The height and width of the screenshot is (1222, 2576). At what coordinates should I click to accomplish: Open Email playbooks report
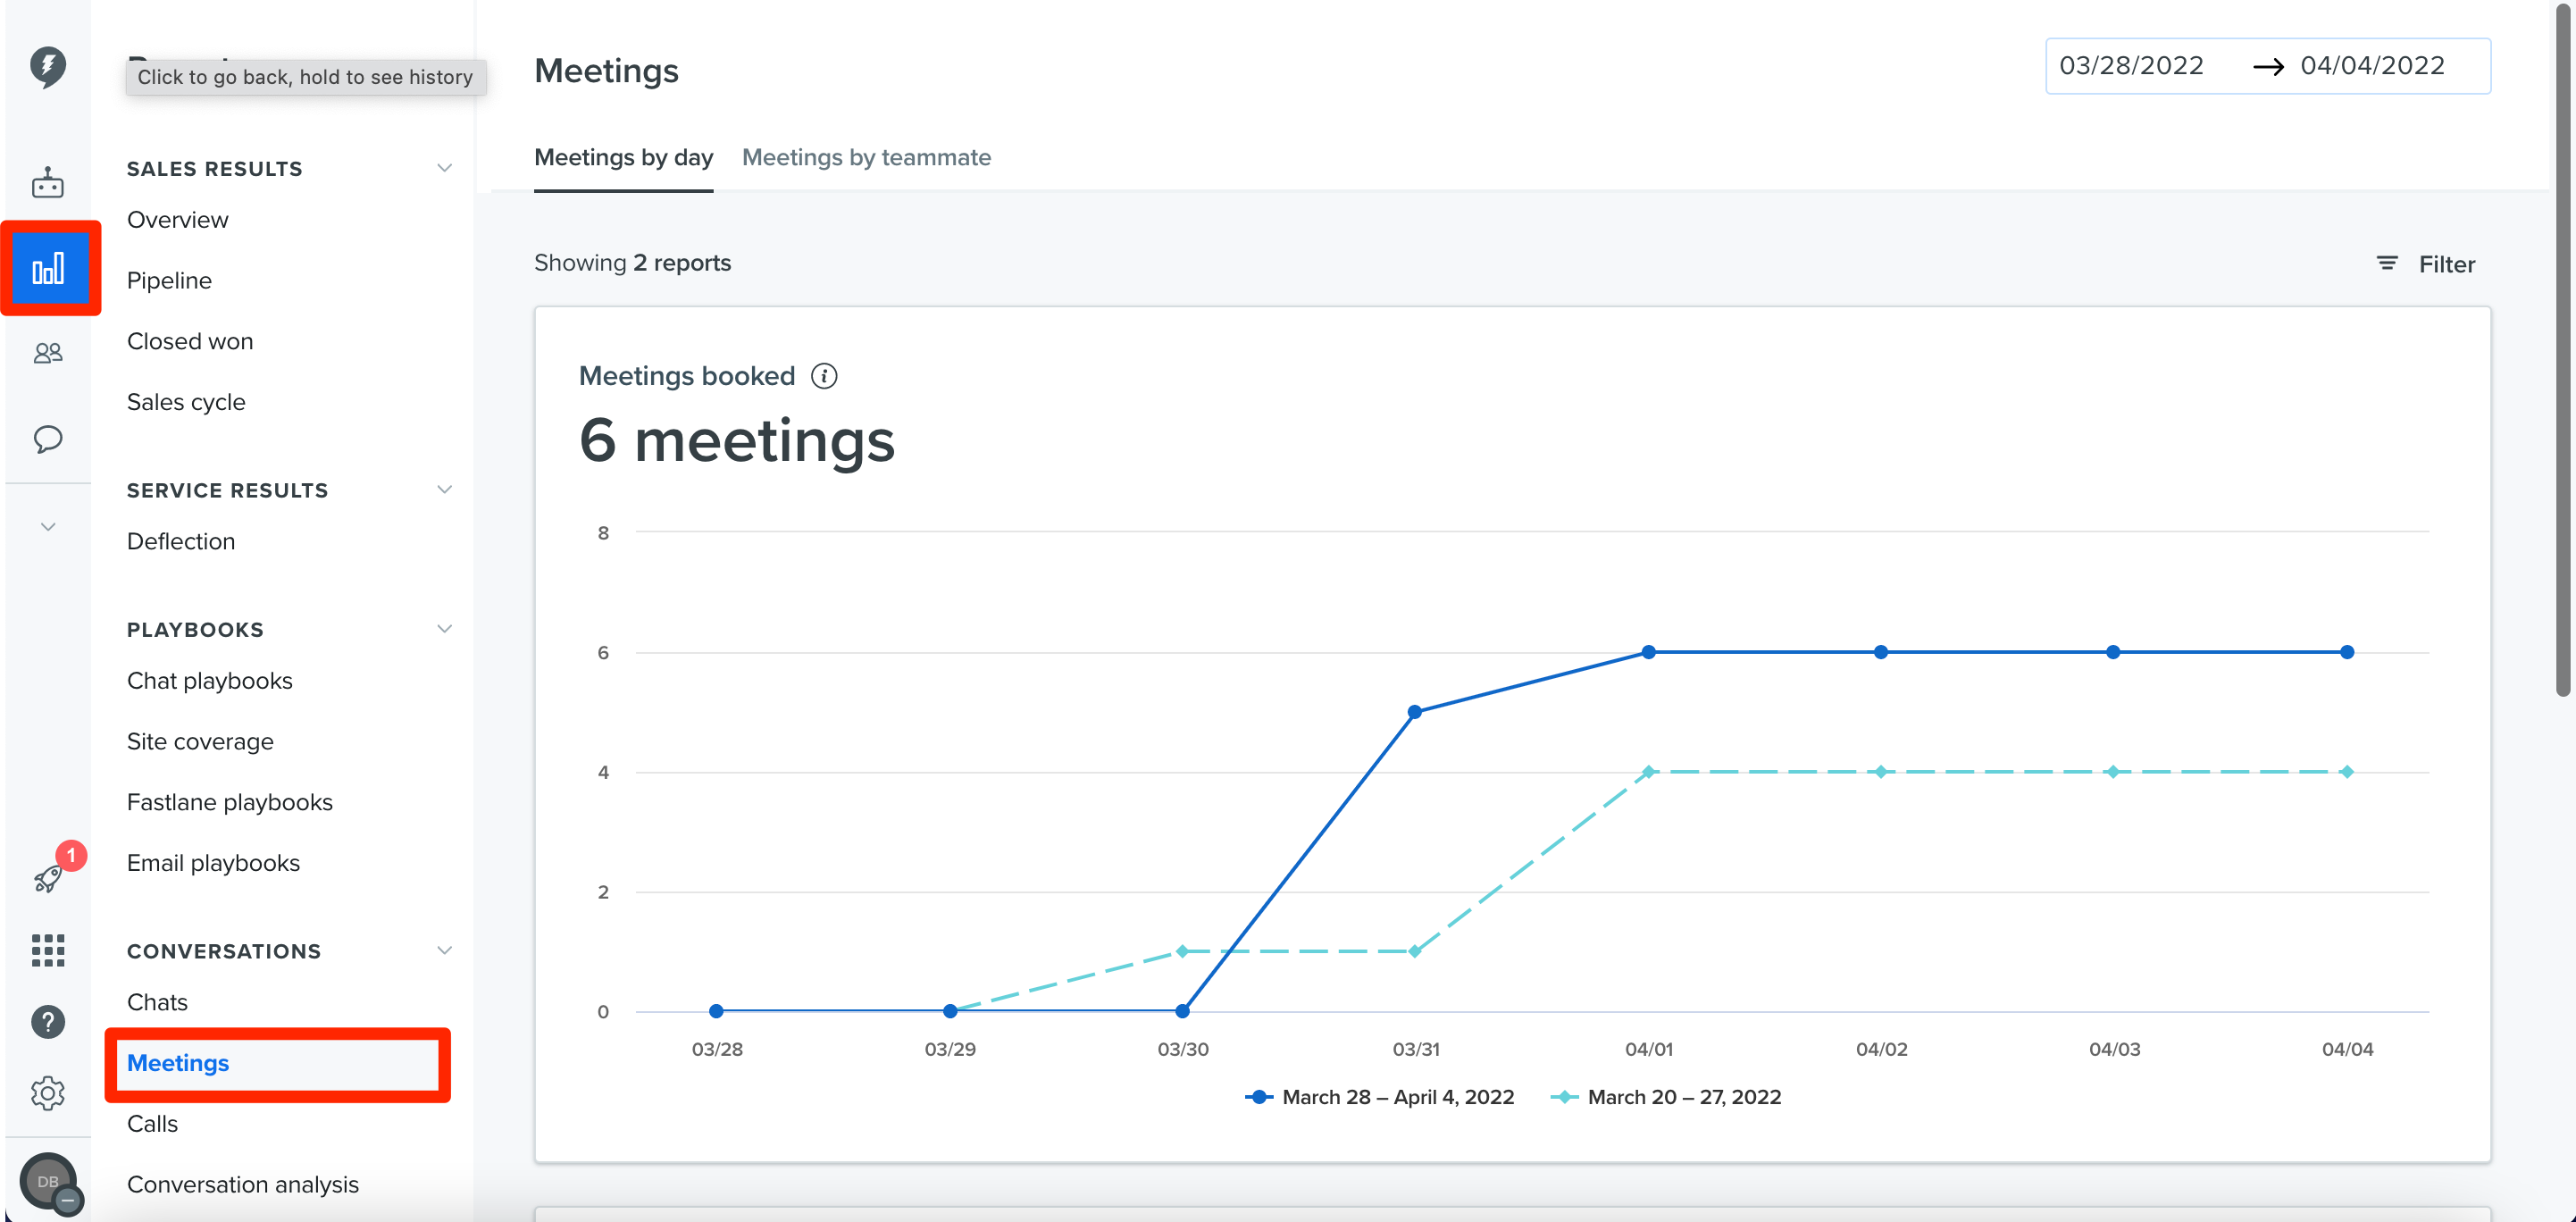pos(213,863)
